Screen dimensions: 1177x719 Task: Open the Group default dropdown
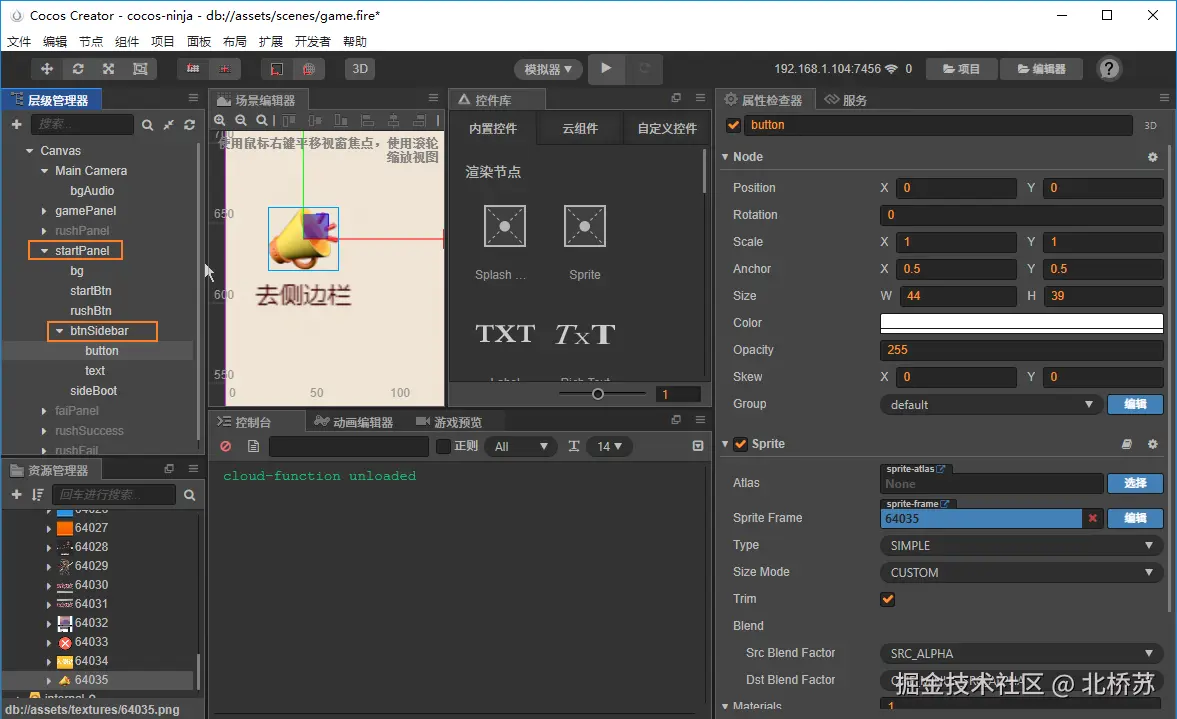point(991,405)
